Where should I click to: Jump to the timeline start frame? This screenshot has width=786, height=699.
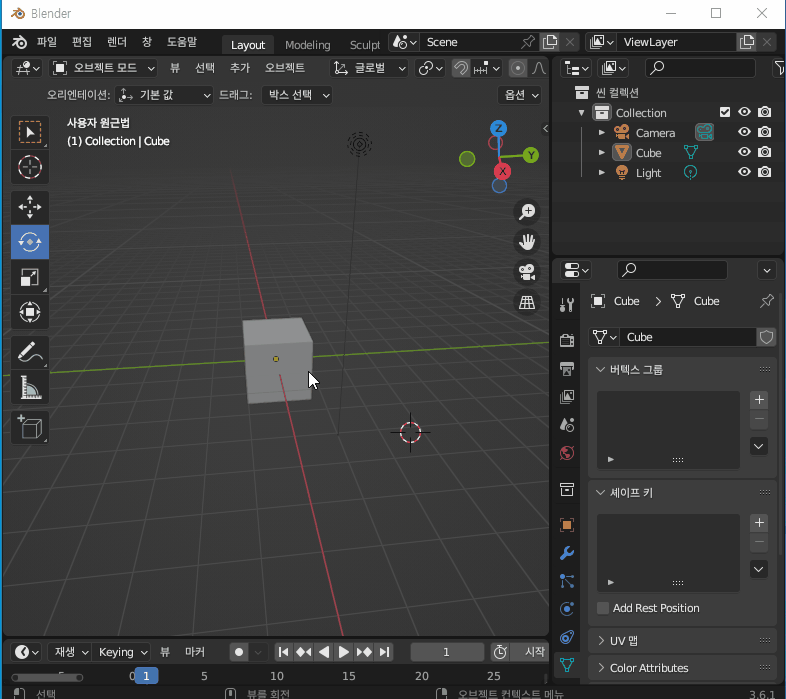point(283,652)
